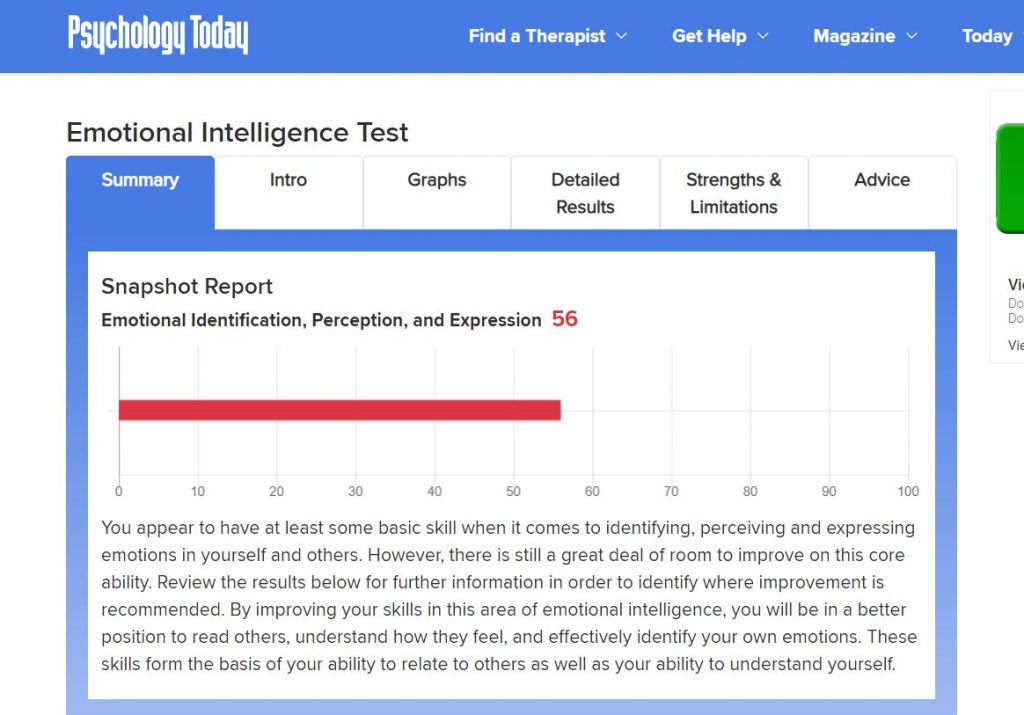Select the Advice tab
This screenshot has width=1024, height=715.
click(882, 181)
